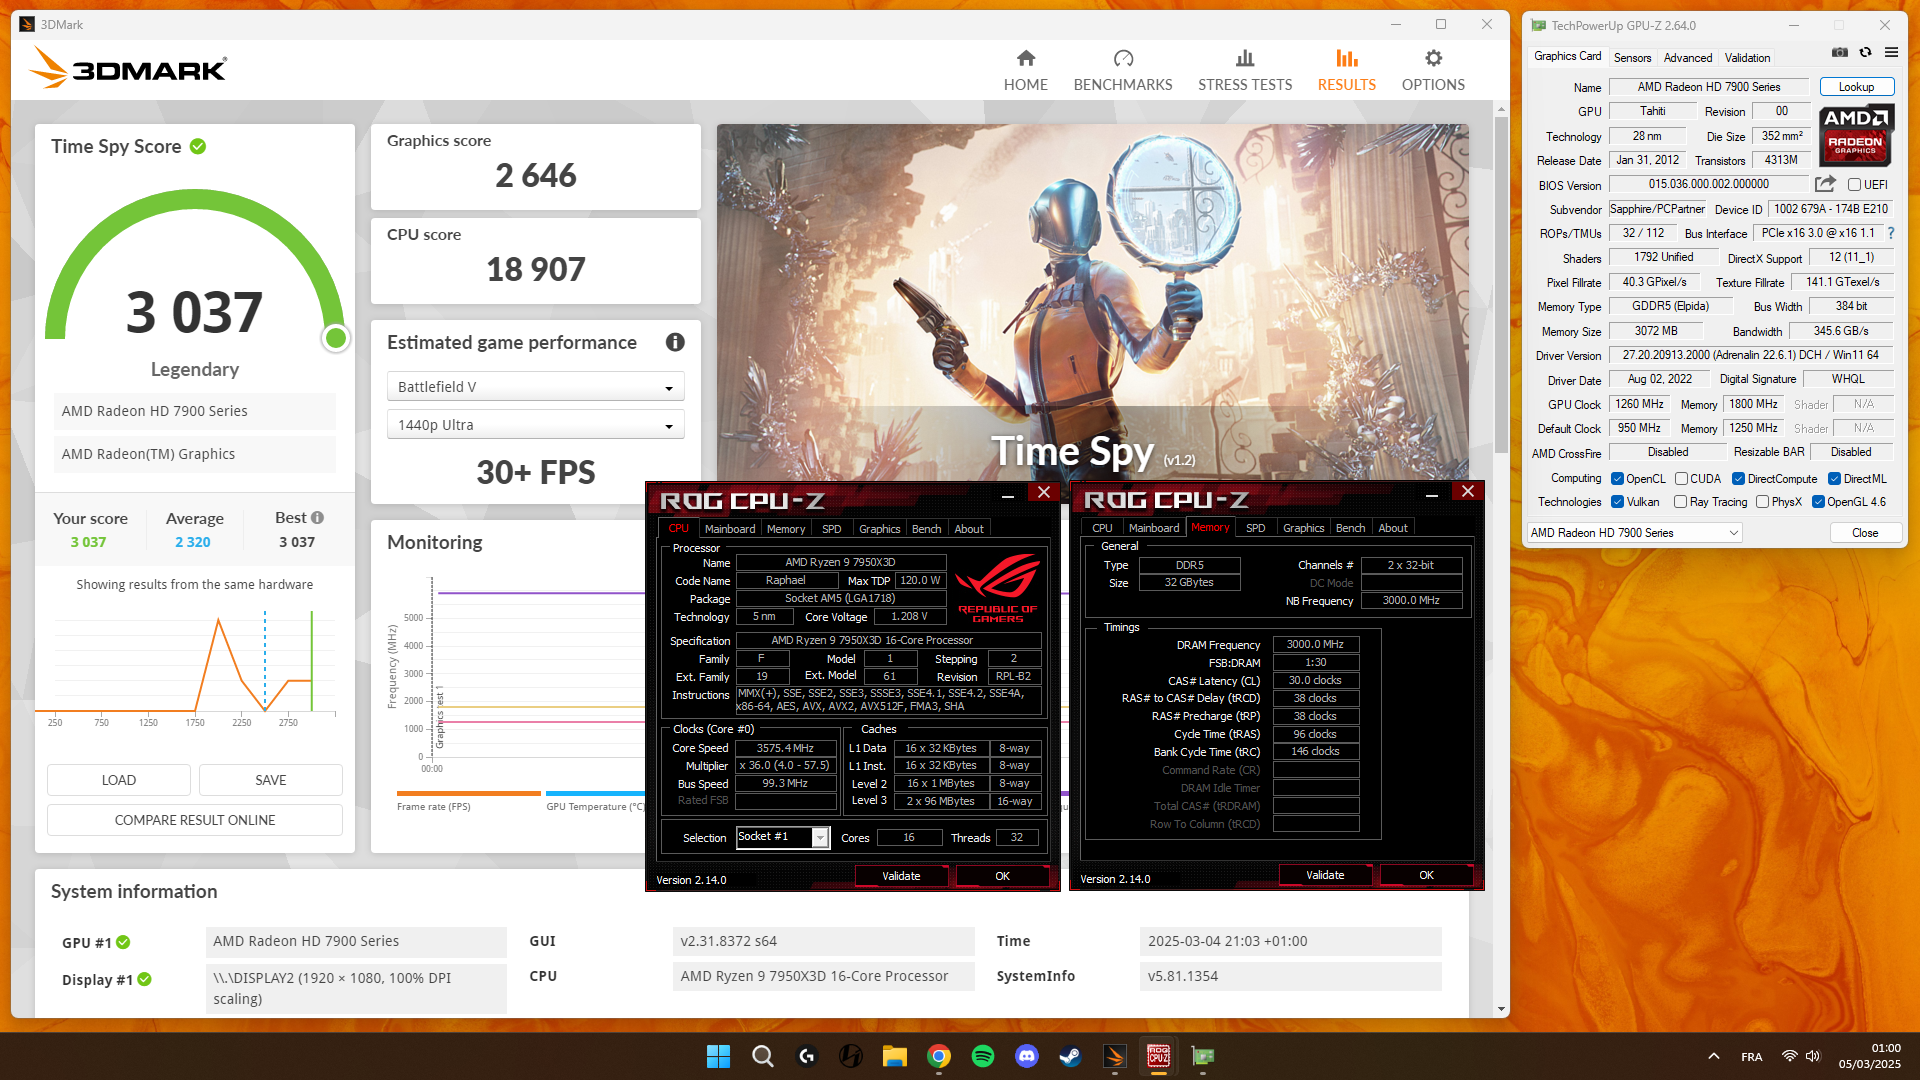Toggle the Vulkan checkbox
This screenshot has width=1920, height=1080.
[1617, 502]
